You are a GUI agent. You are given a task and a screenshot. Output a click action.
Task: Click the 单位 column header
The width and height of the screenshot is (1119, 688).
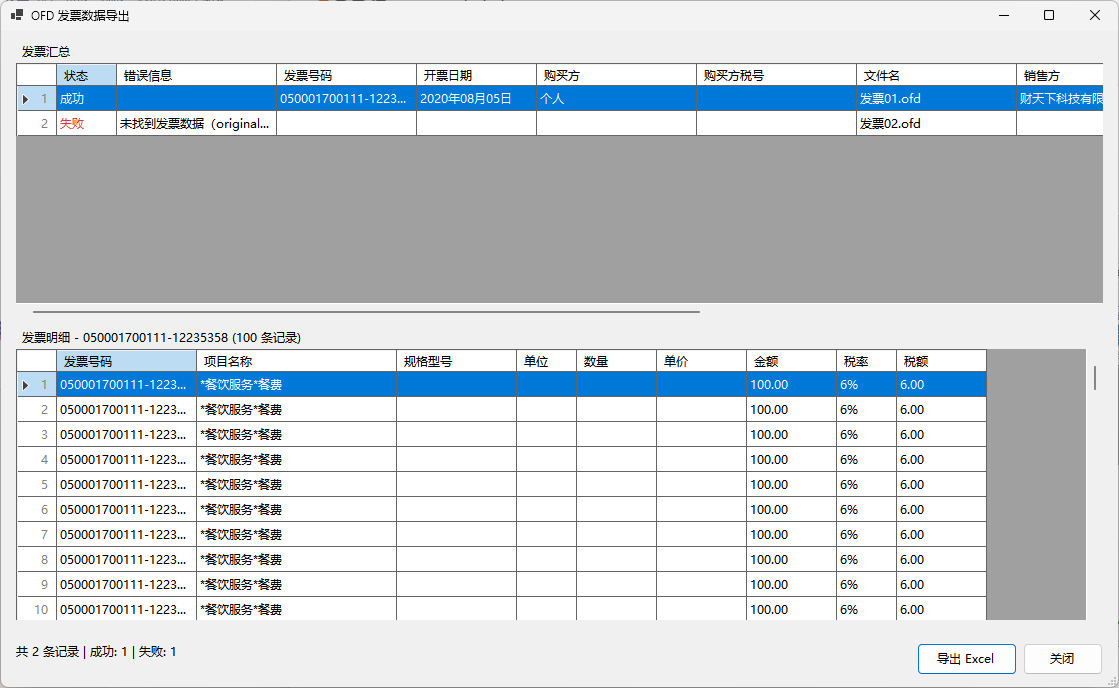click(546, 361)
